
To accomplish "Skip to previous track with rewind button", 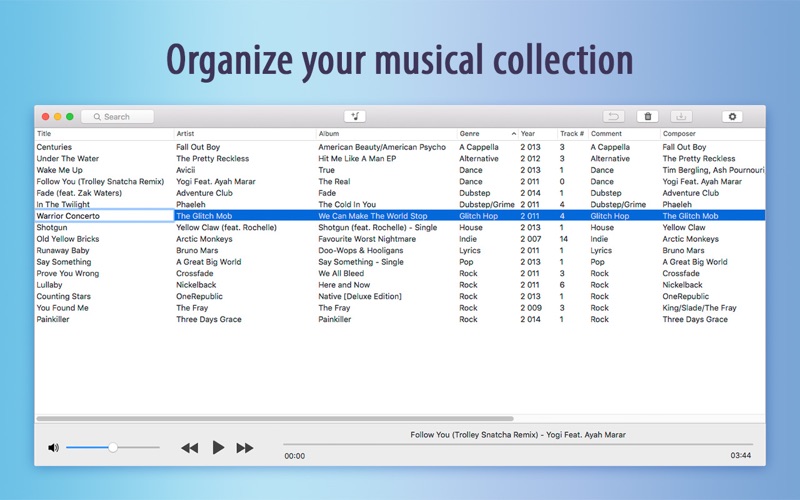I will (x=189, y=448).
